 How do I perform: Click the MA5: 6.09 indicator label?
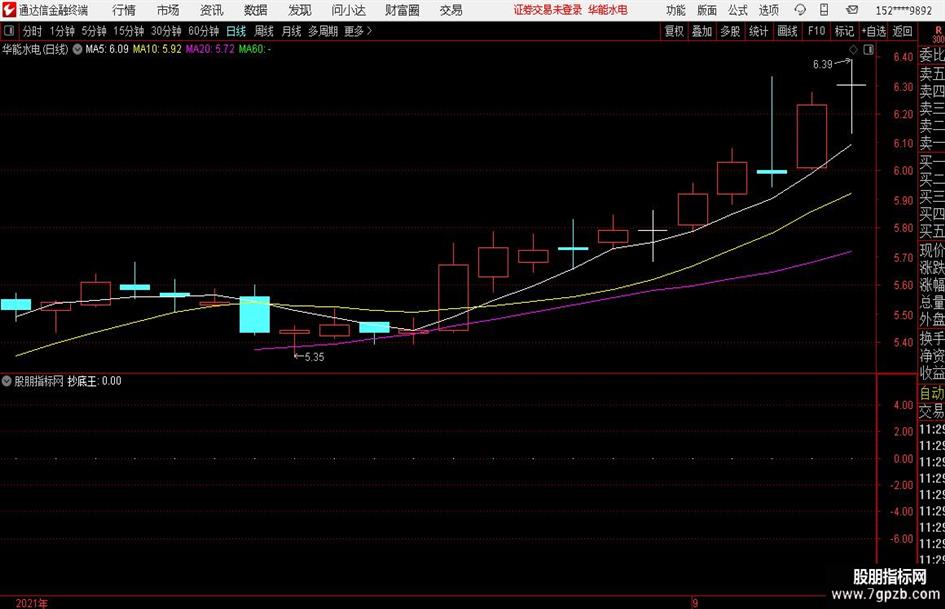pyautogui.click(x=107, y=49)
